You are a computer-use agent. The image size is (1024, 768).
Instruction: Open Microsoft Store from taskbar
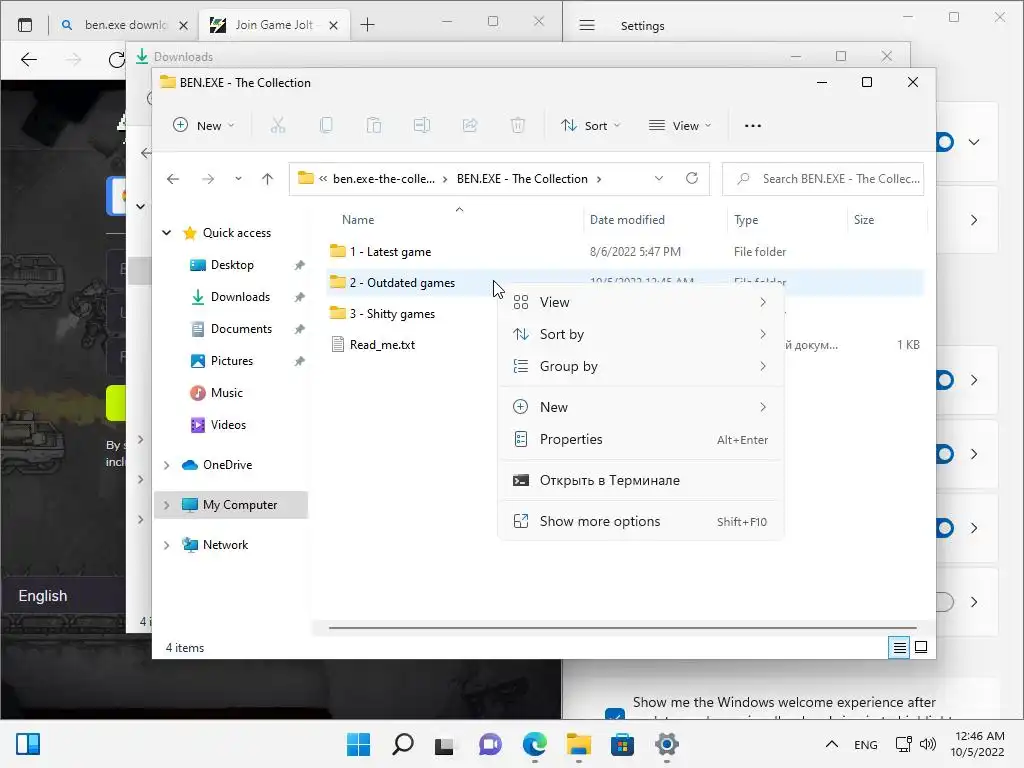pyautogui.click(x=622, y=744)
